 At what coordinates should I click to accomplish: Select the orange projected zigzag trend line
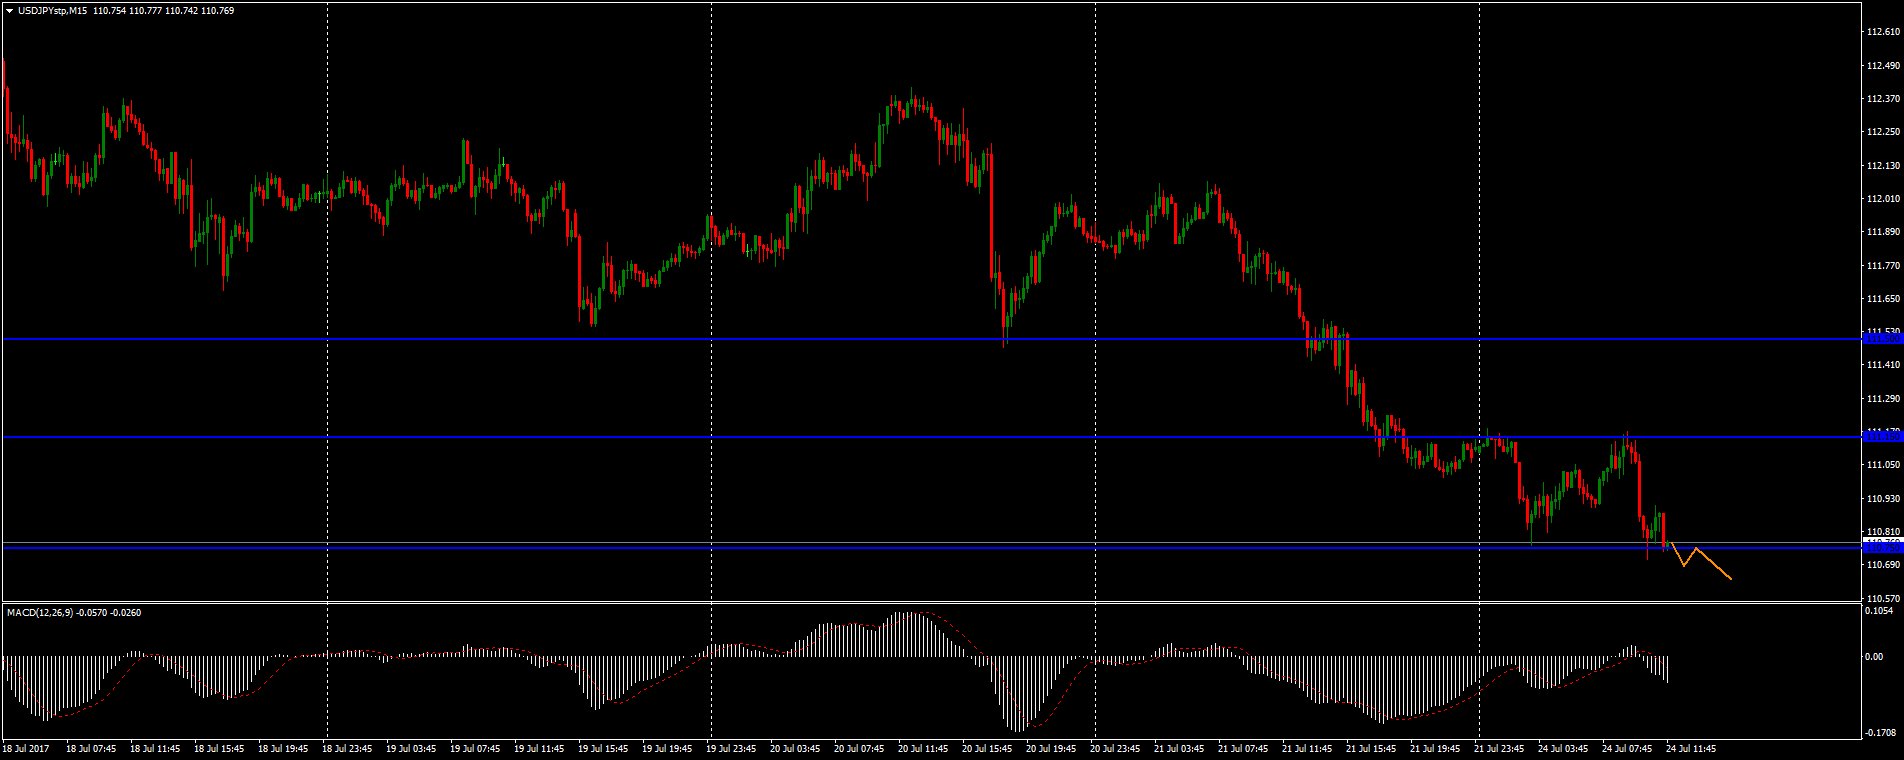tap(1700, 560)
